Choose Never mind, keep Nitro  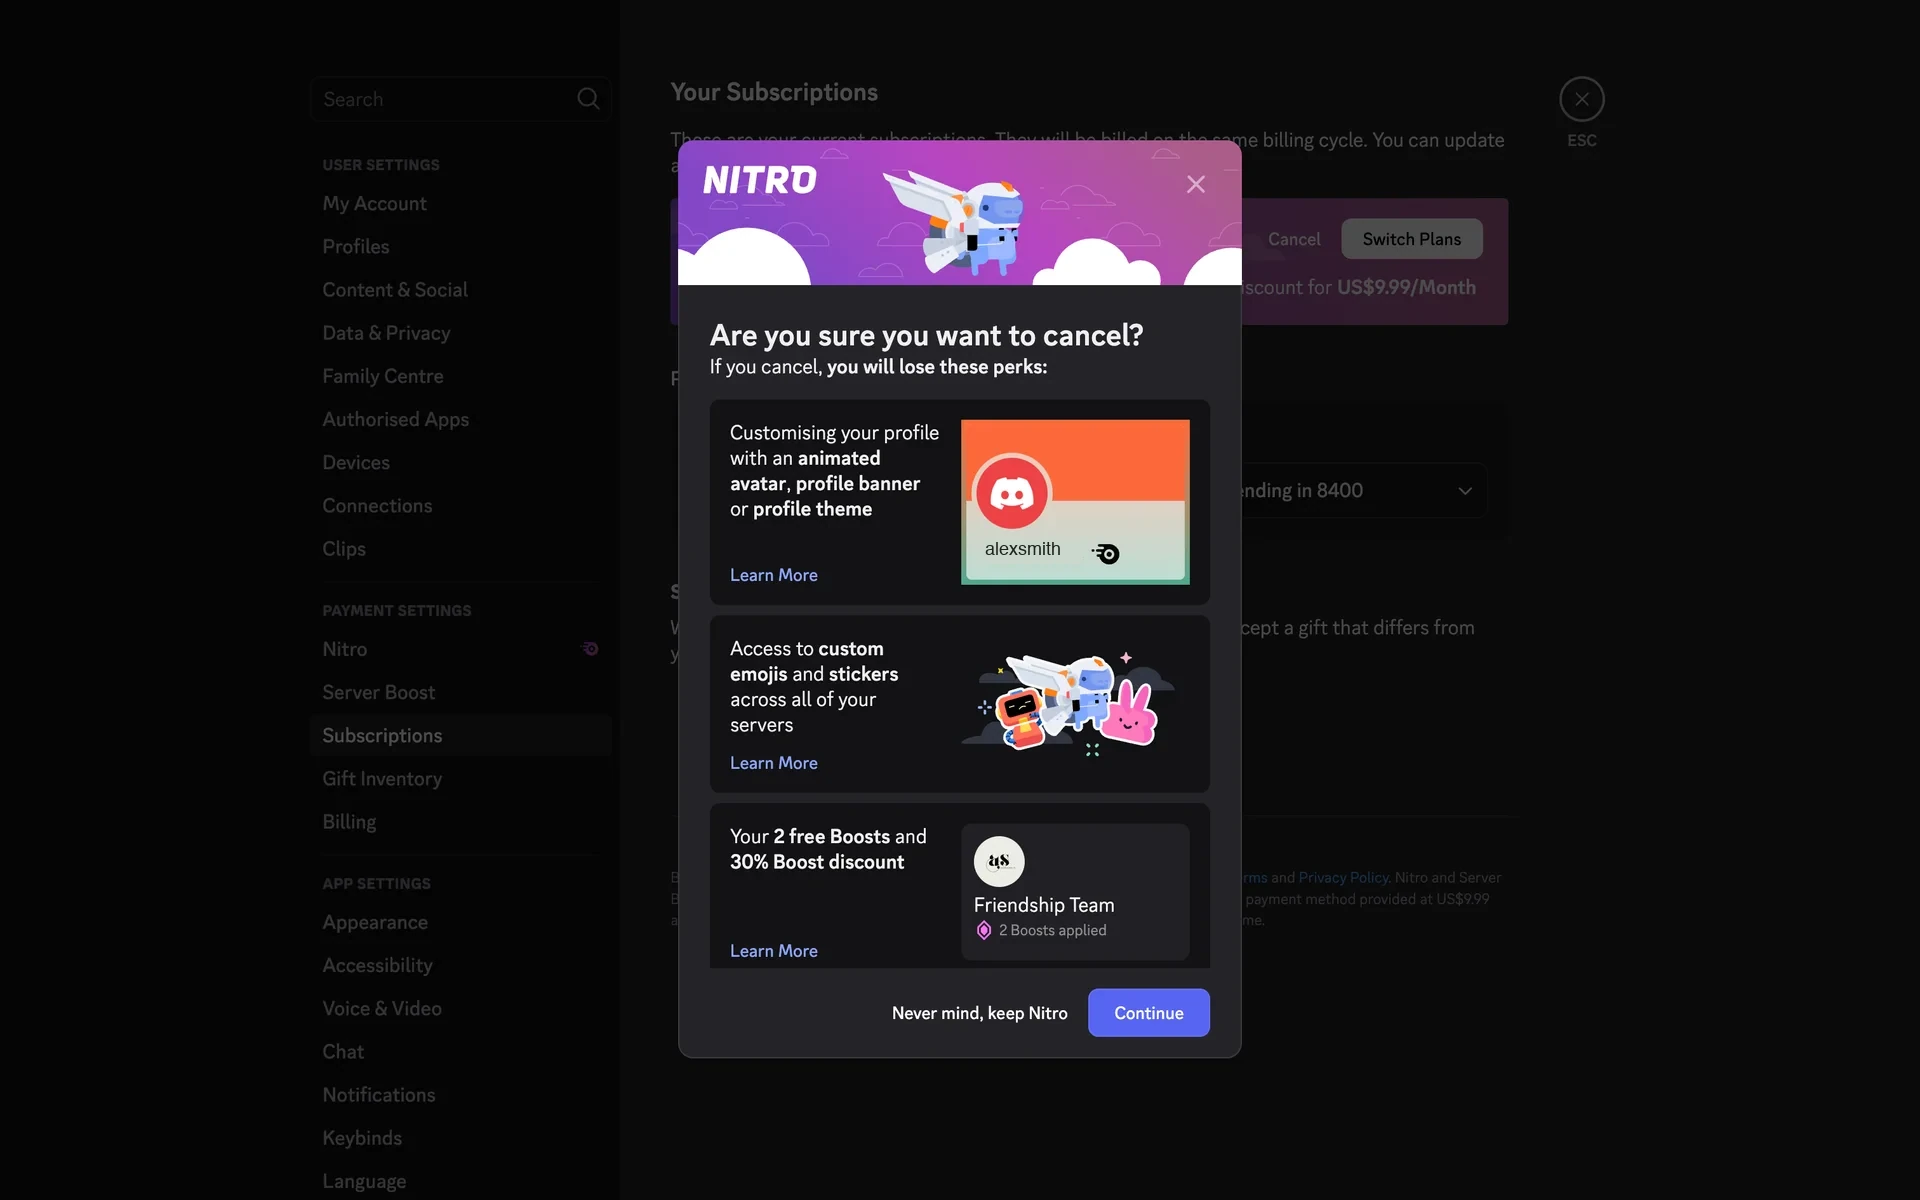[979, 1013]
